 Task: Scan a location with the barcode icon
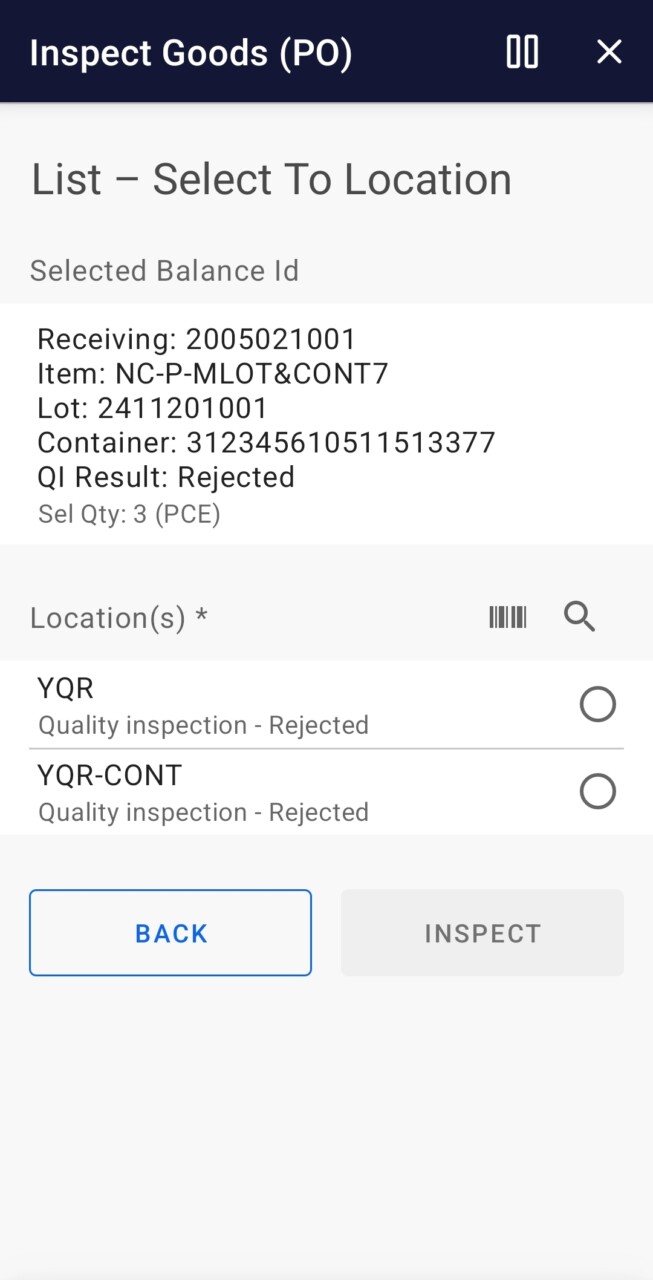(x=508, y=617)
